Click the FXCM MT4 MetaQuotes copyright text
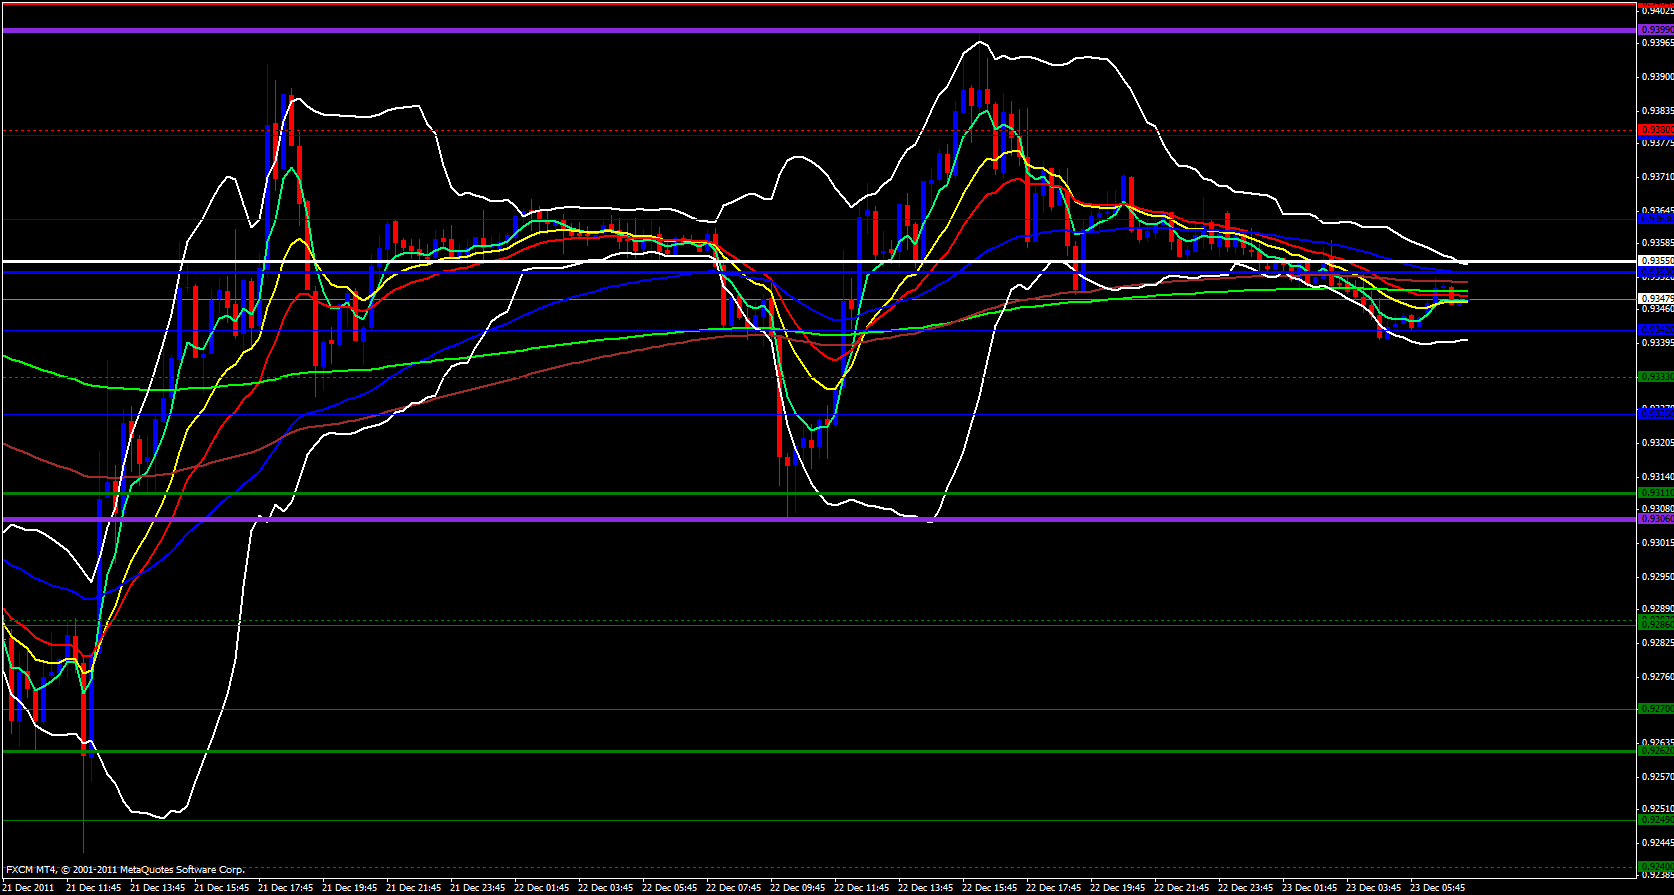Viewport: 1674px width, 895px height. click(x=125, y=870)
